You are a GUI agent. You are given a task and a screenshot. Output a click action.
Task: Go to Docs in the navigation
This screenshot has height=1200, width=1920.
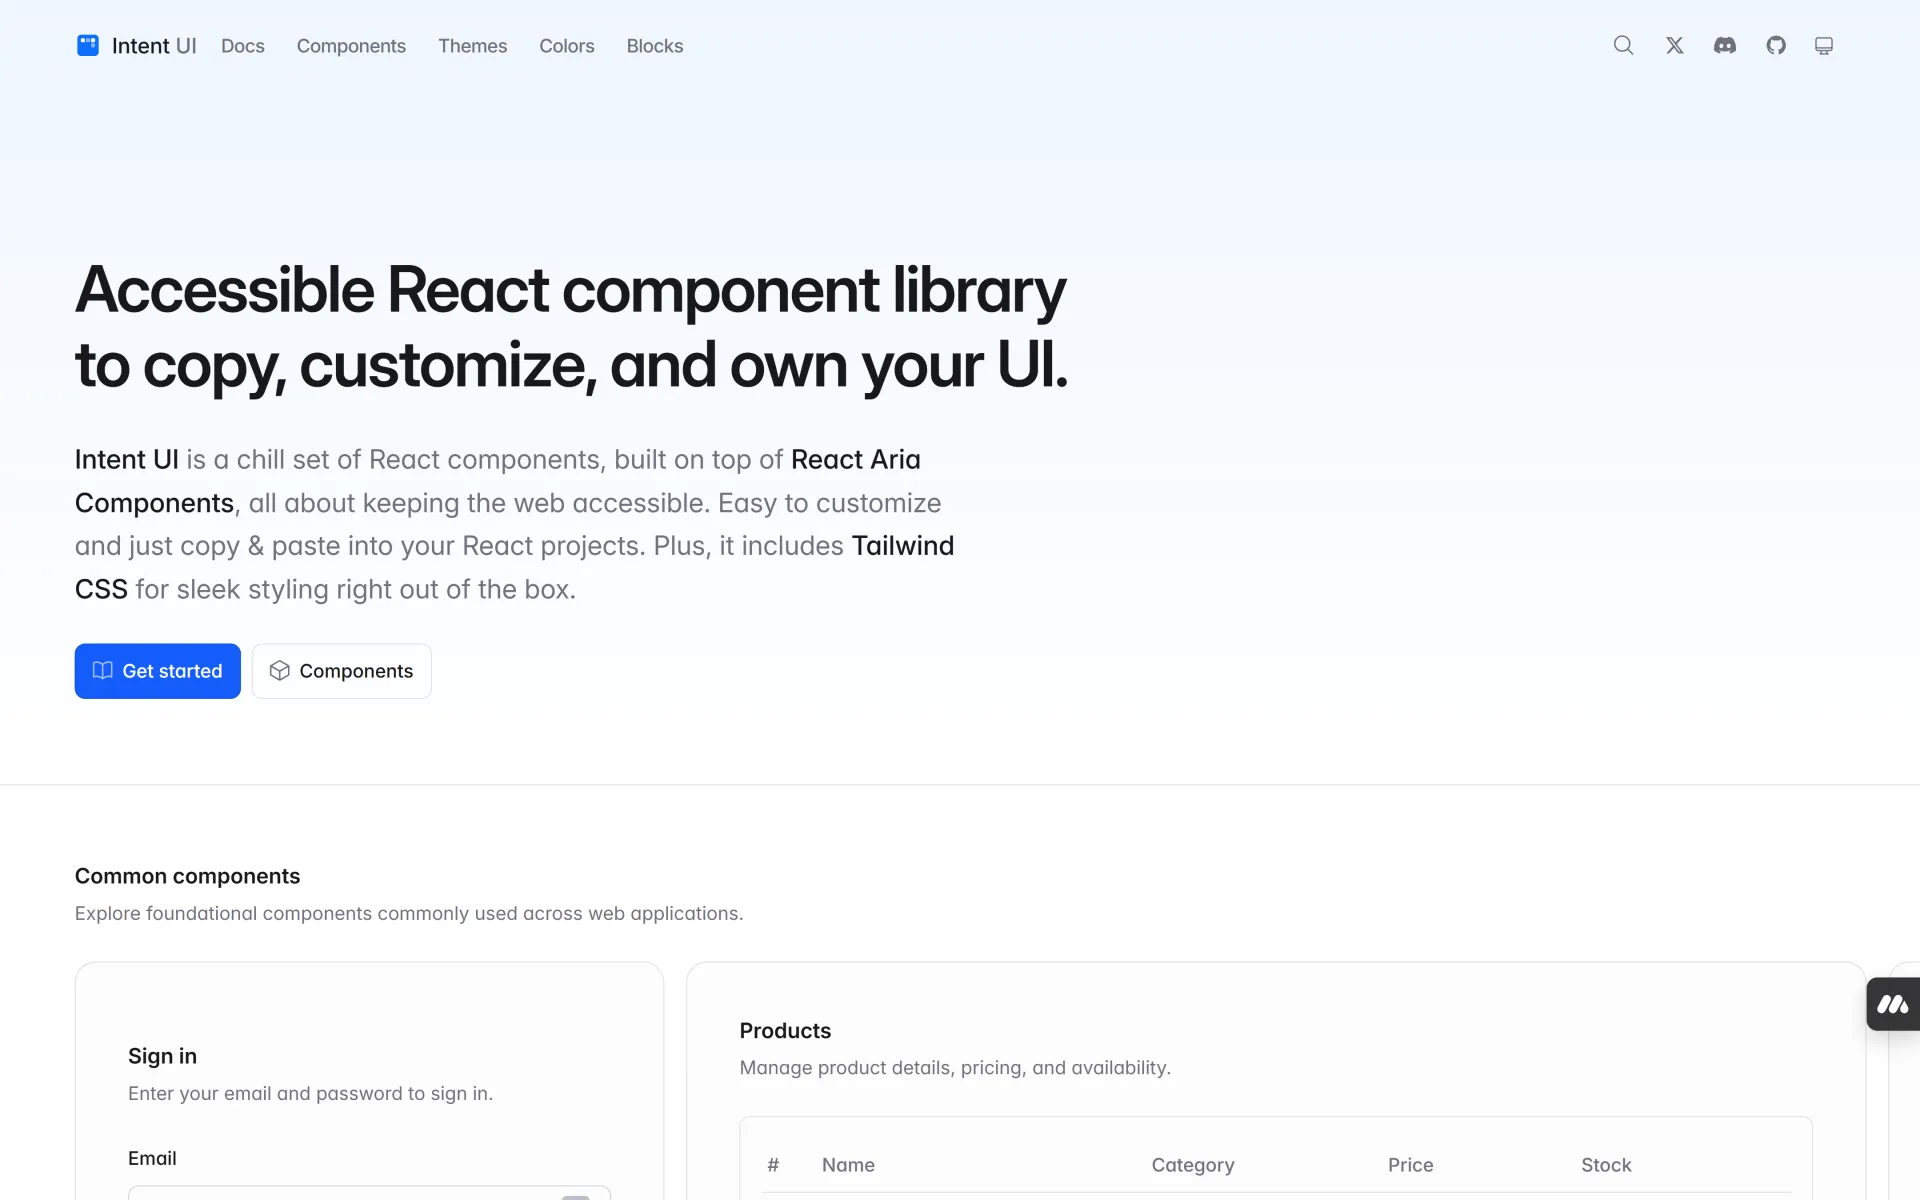pyautogui.click(x=242, y=46)
